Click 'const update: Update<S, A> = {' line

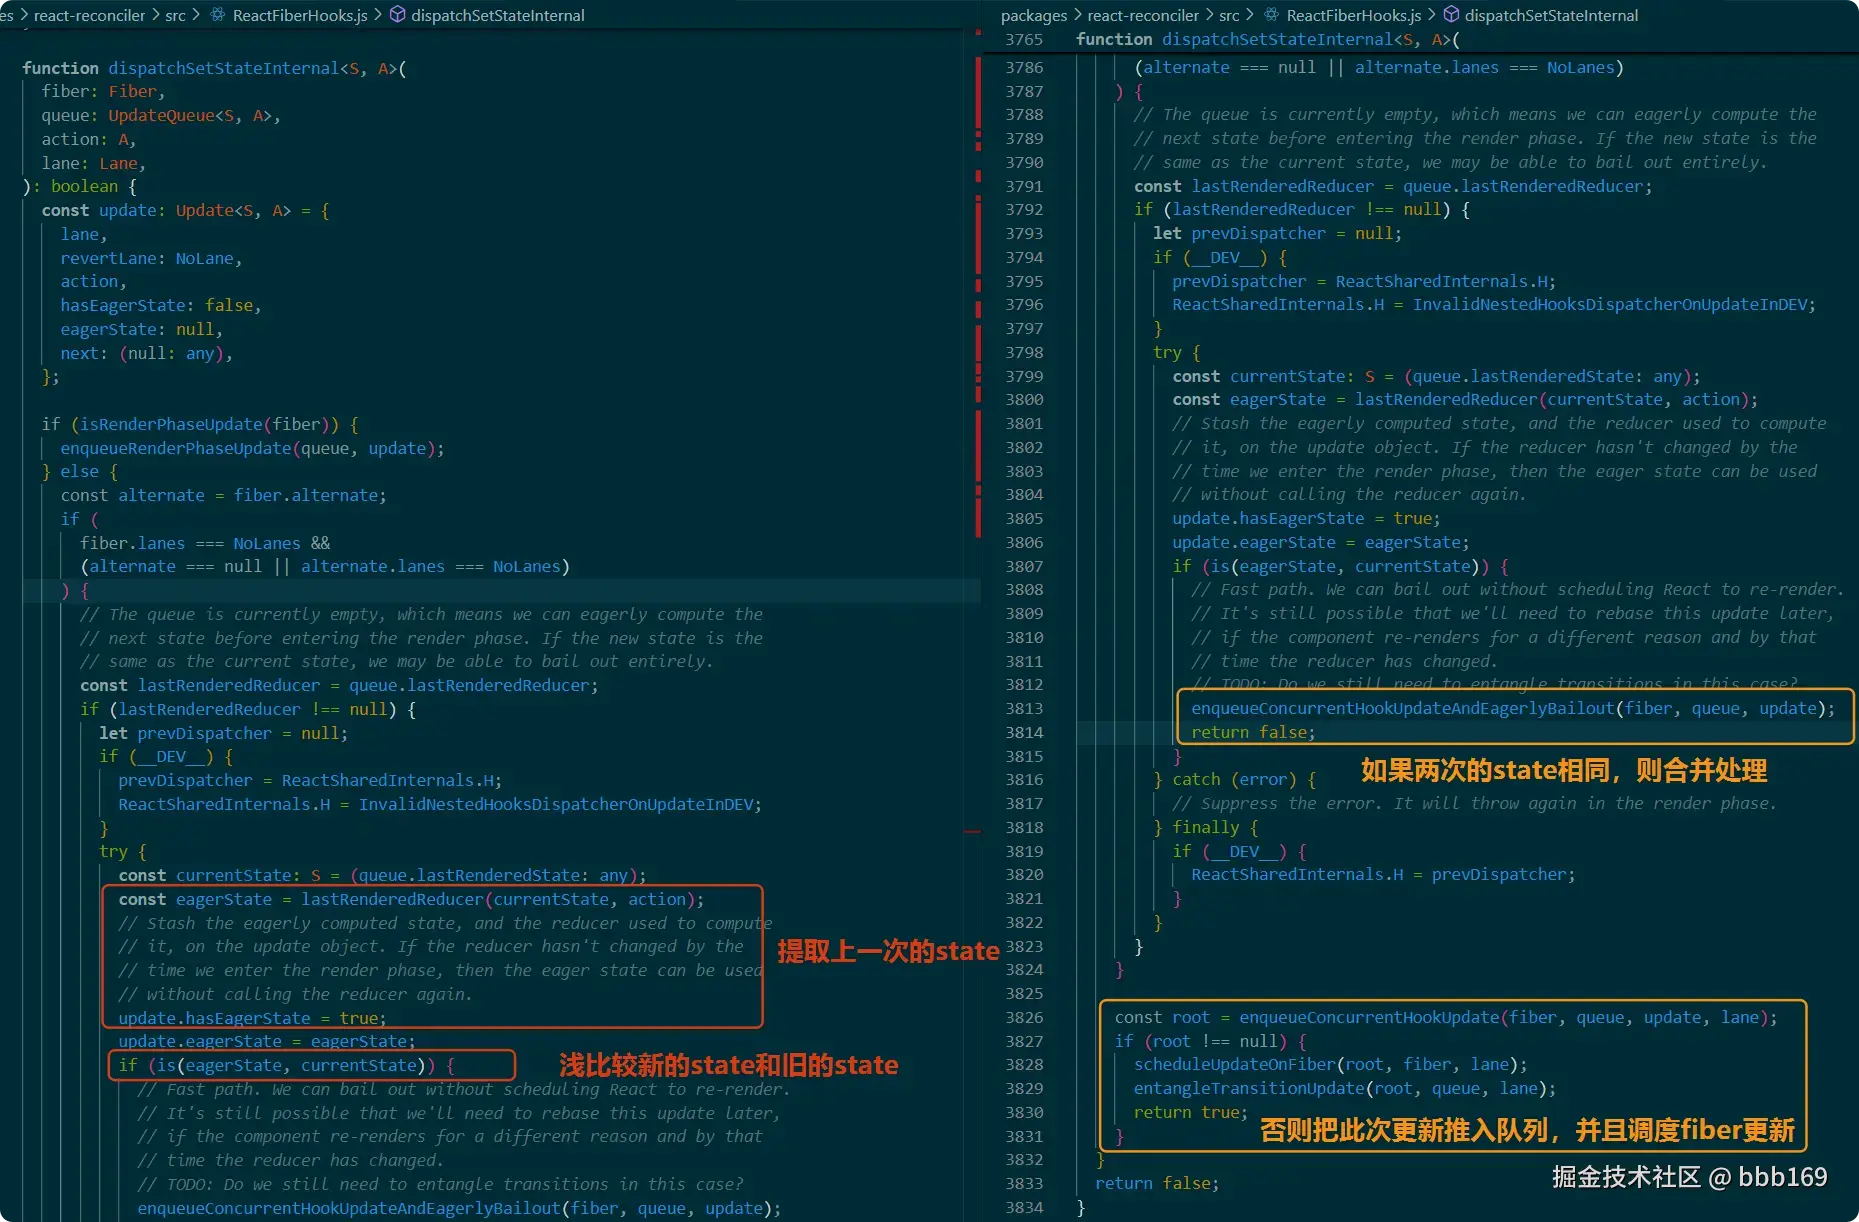click(x=185, y=210)
